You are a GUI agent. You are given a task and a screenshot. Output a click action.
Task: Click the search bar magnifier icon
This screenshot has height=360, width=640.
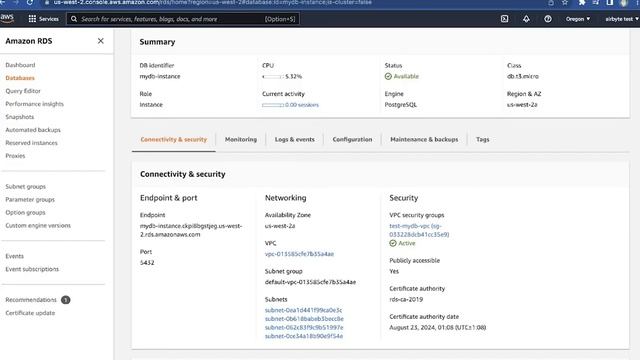tap(74, 19)
